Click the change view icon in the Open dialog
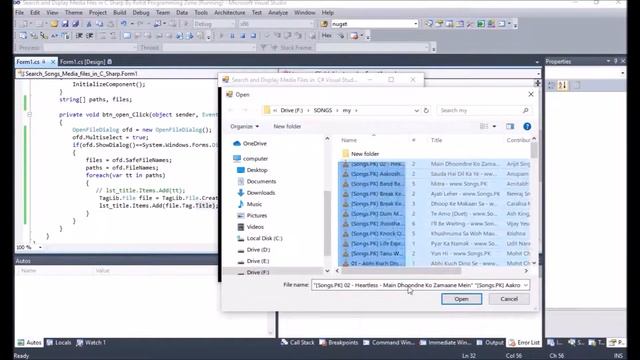Screen dimensions: 640x360 click(x=484, y=127)
